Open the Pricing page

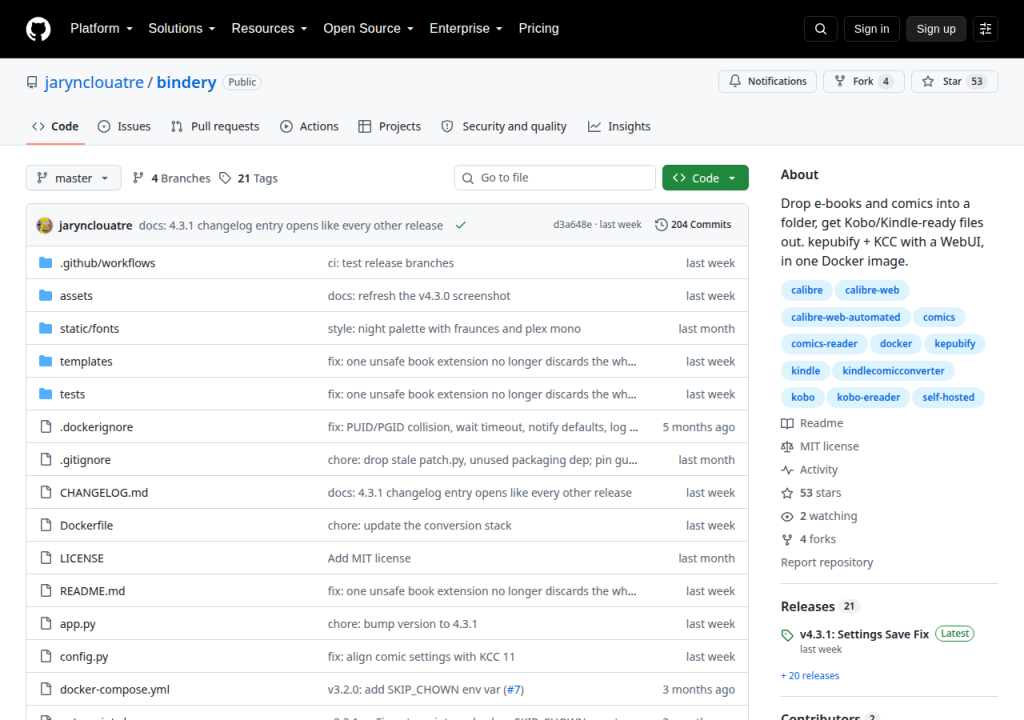point(538,29)
